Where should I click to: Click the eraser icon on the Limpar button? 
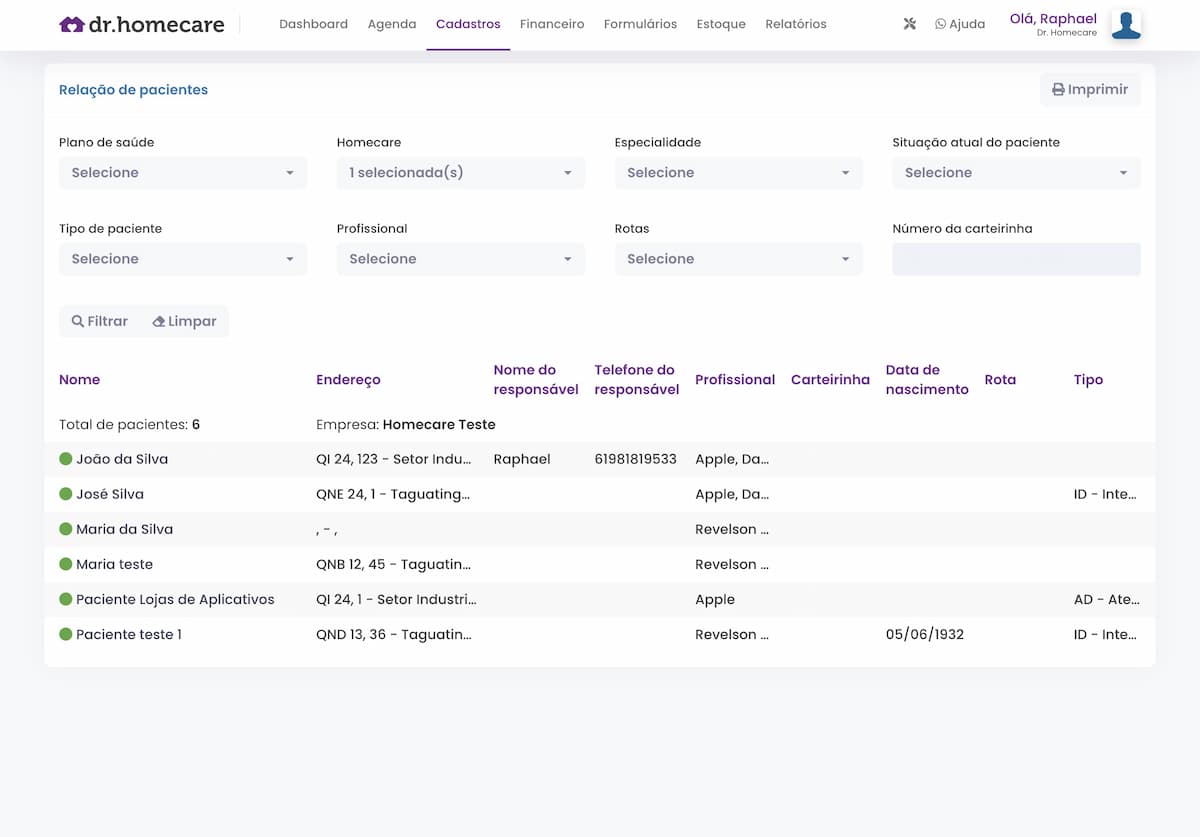pos(159,321)
